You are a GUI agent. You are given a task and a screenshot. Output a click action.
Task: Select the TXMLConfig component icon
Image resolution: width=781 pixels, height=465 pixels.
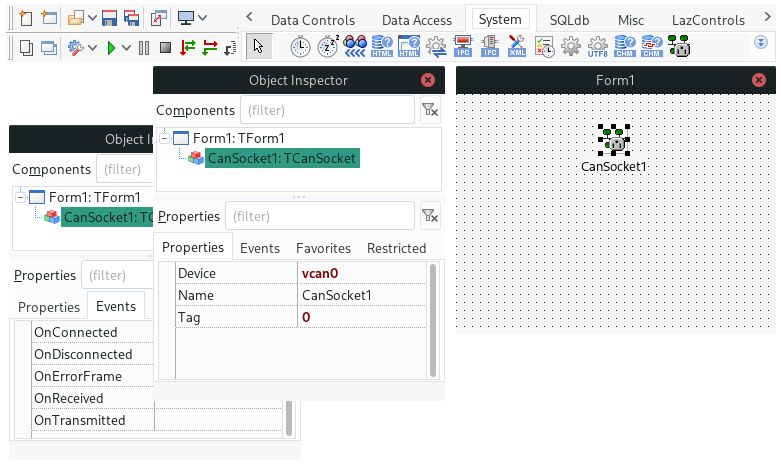coord(517,46)
